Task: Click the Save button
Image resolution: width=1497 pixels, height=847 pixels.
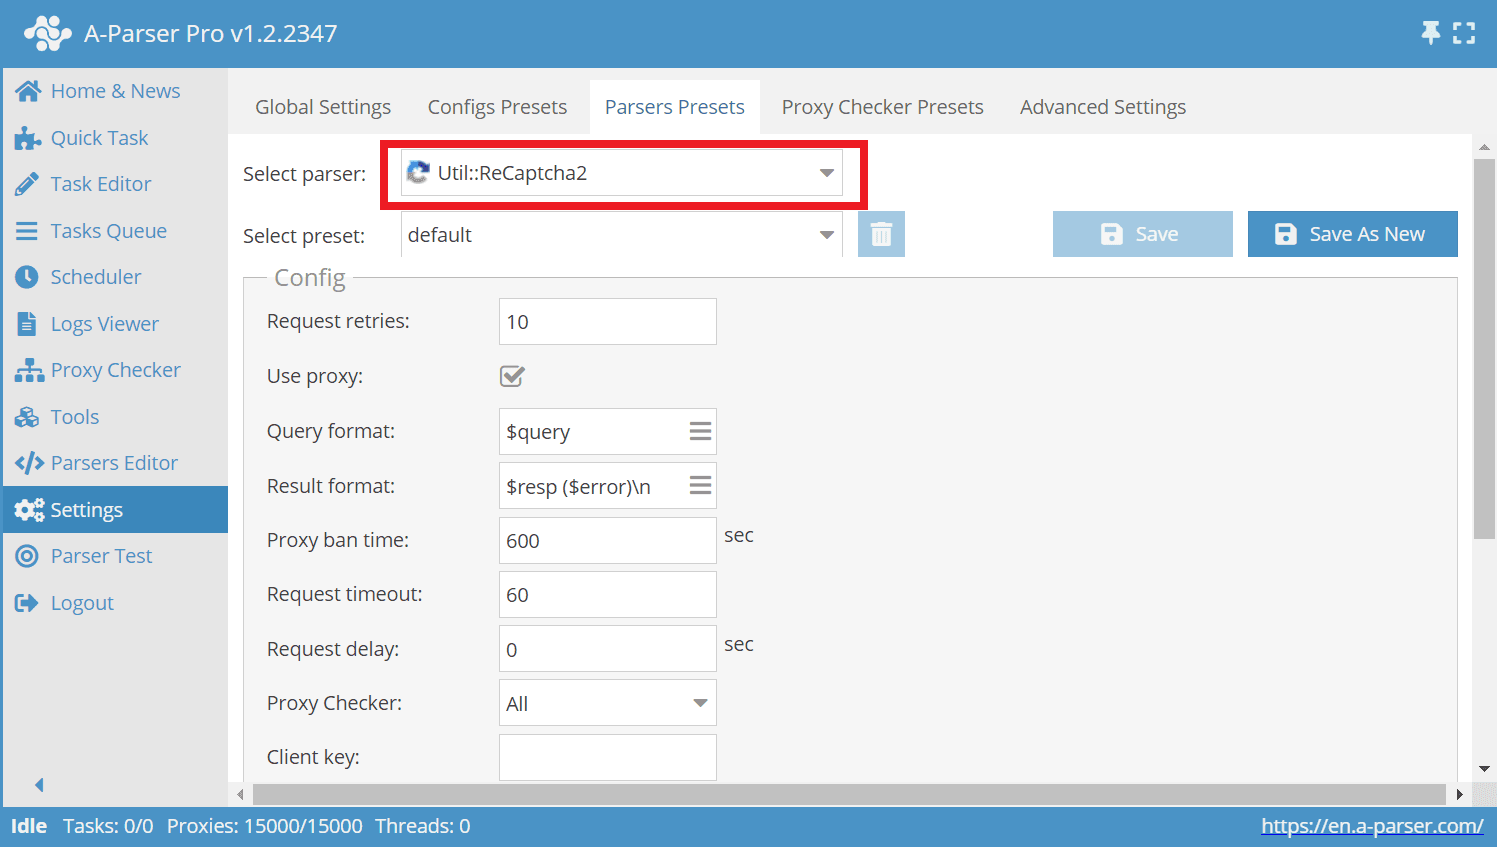Action: 1142,234
